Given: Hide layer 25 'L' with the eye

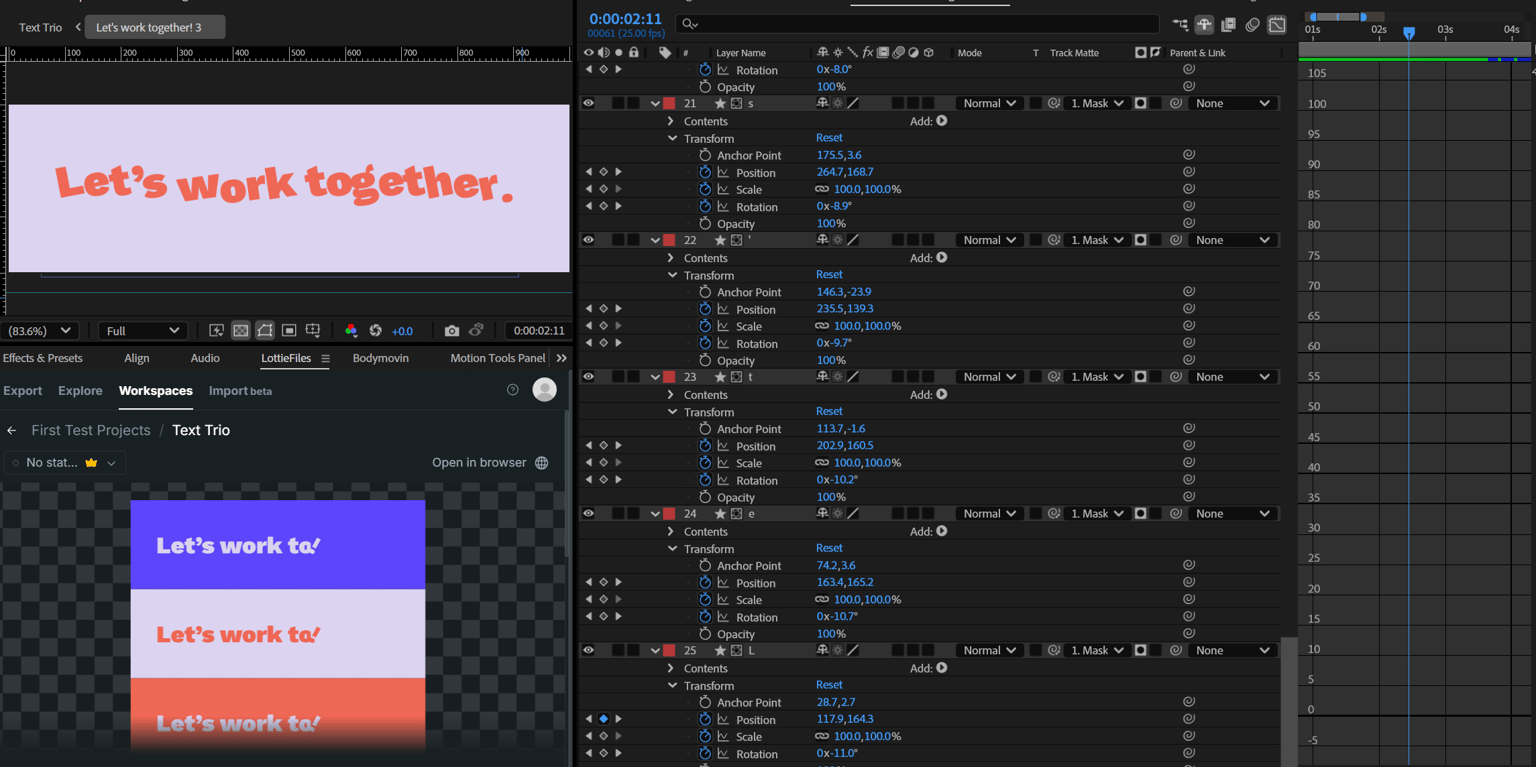Looking at the screenshot, I should [x=588, y=651].
